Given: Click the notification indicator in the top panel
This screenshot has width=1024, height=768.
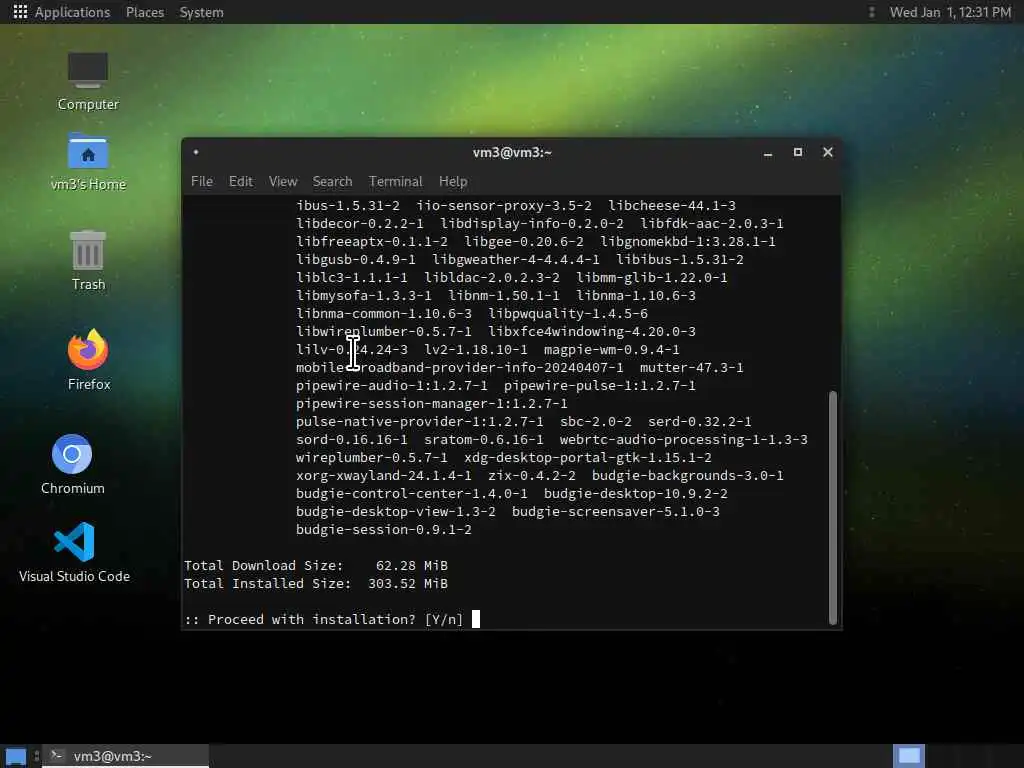Looking at the screenshot, I should [871, 12].
